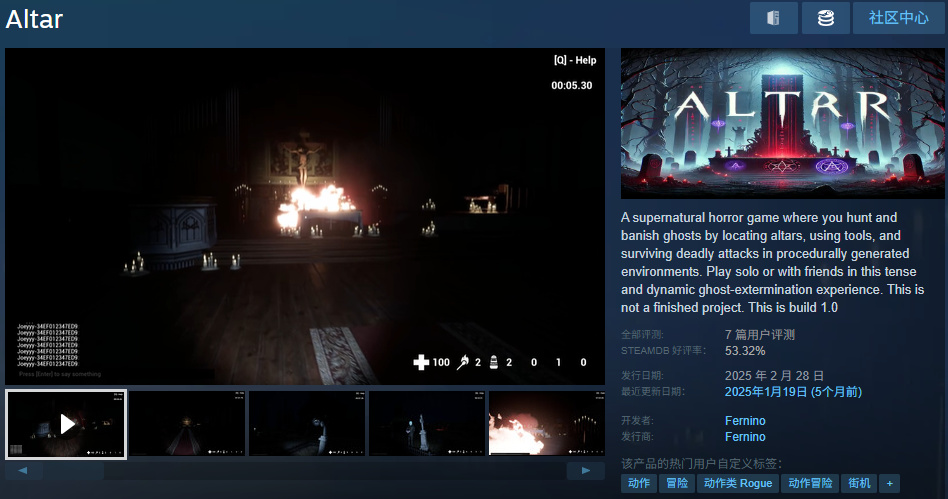Open the book-shaped icon button in the header
The height and width of the screenshot is (499, 948).
click(773, 18)
